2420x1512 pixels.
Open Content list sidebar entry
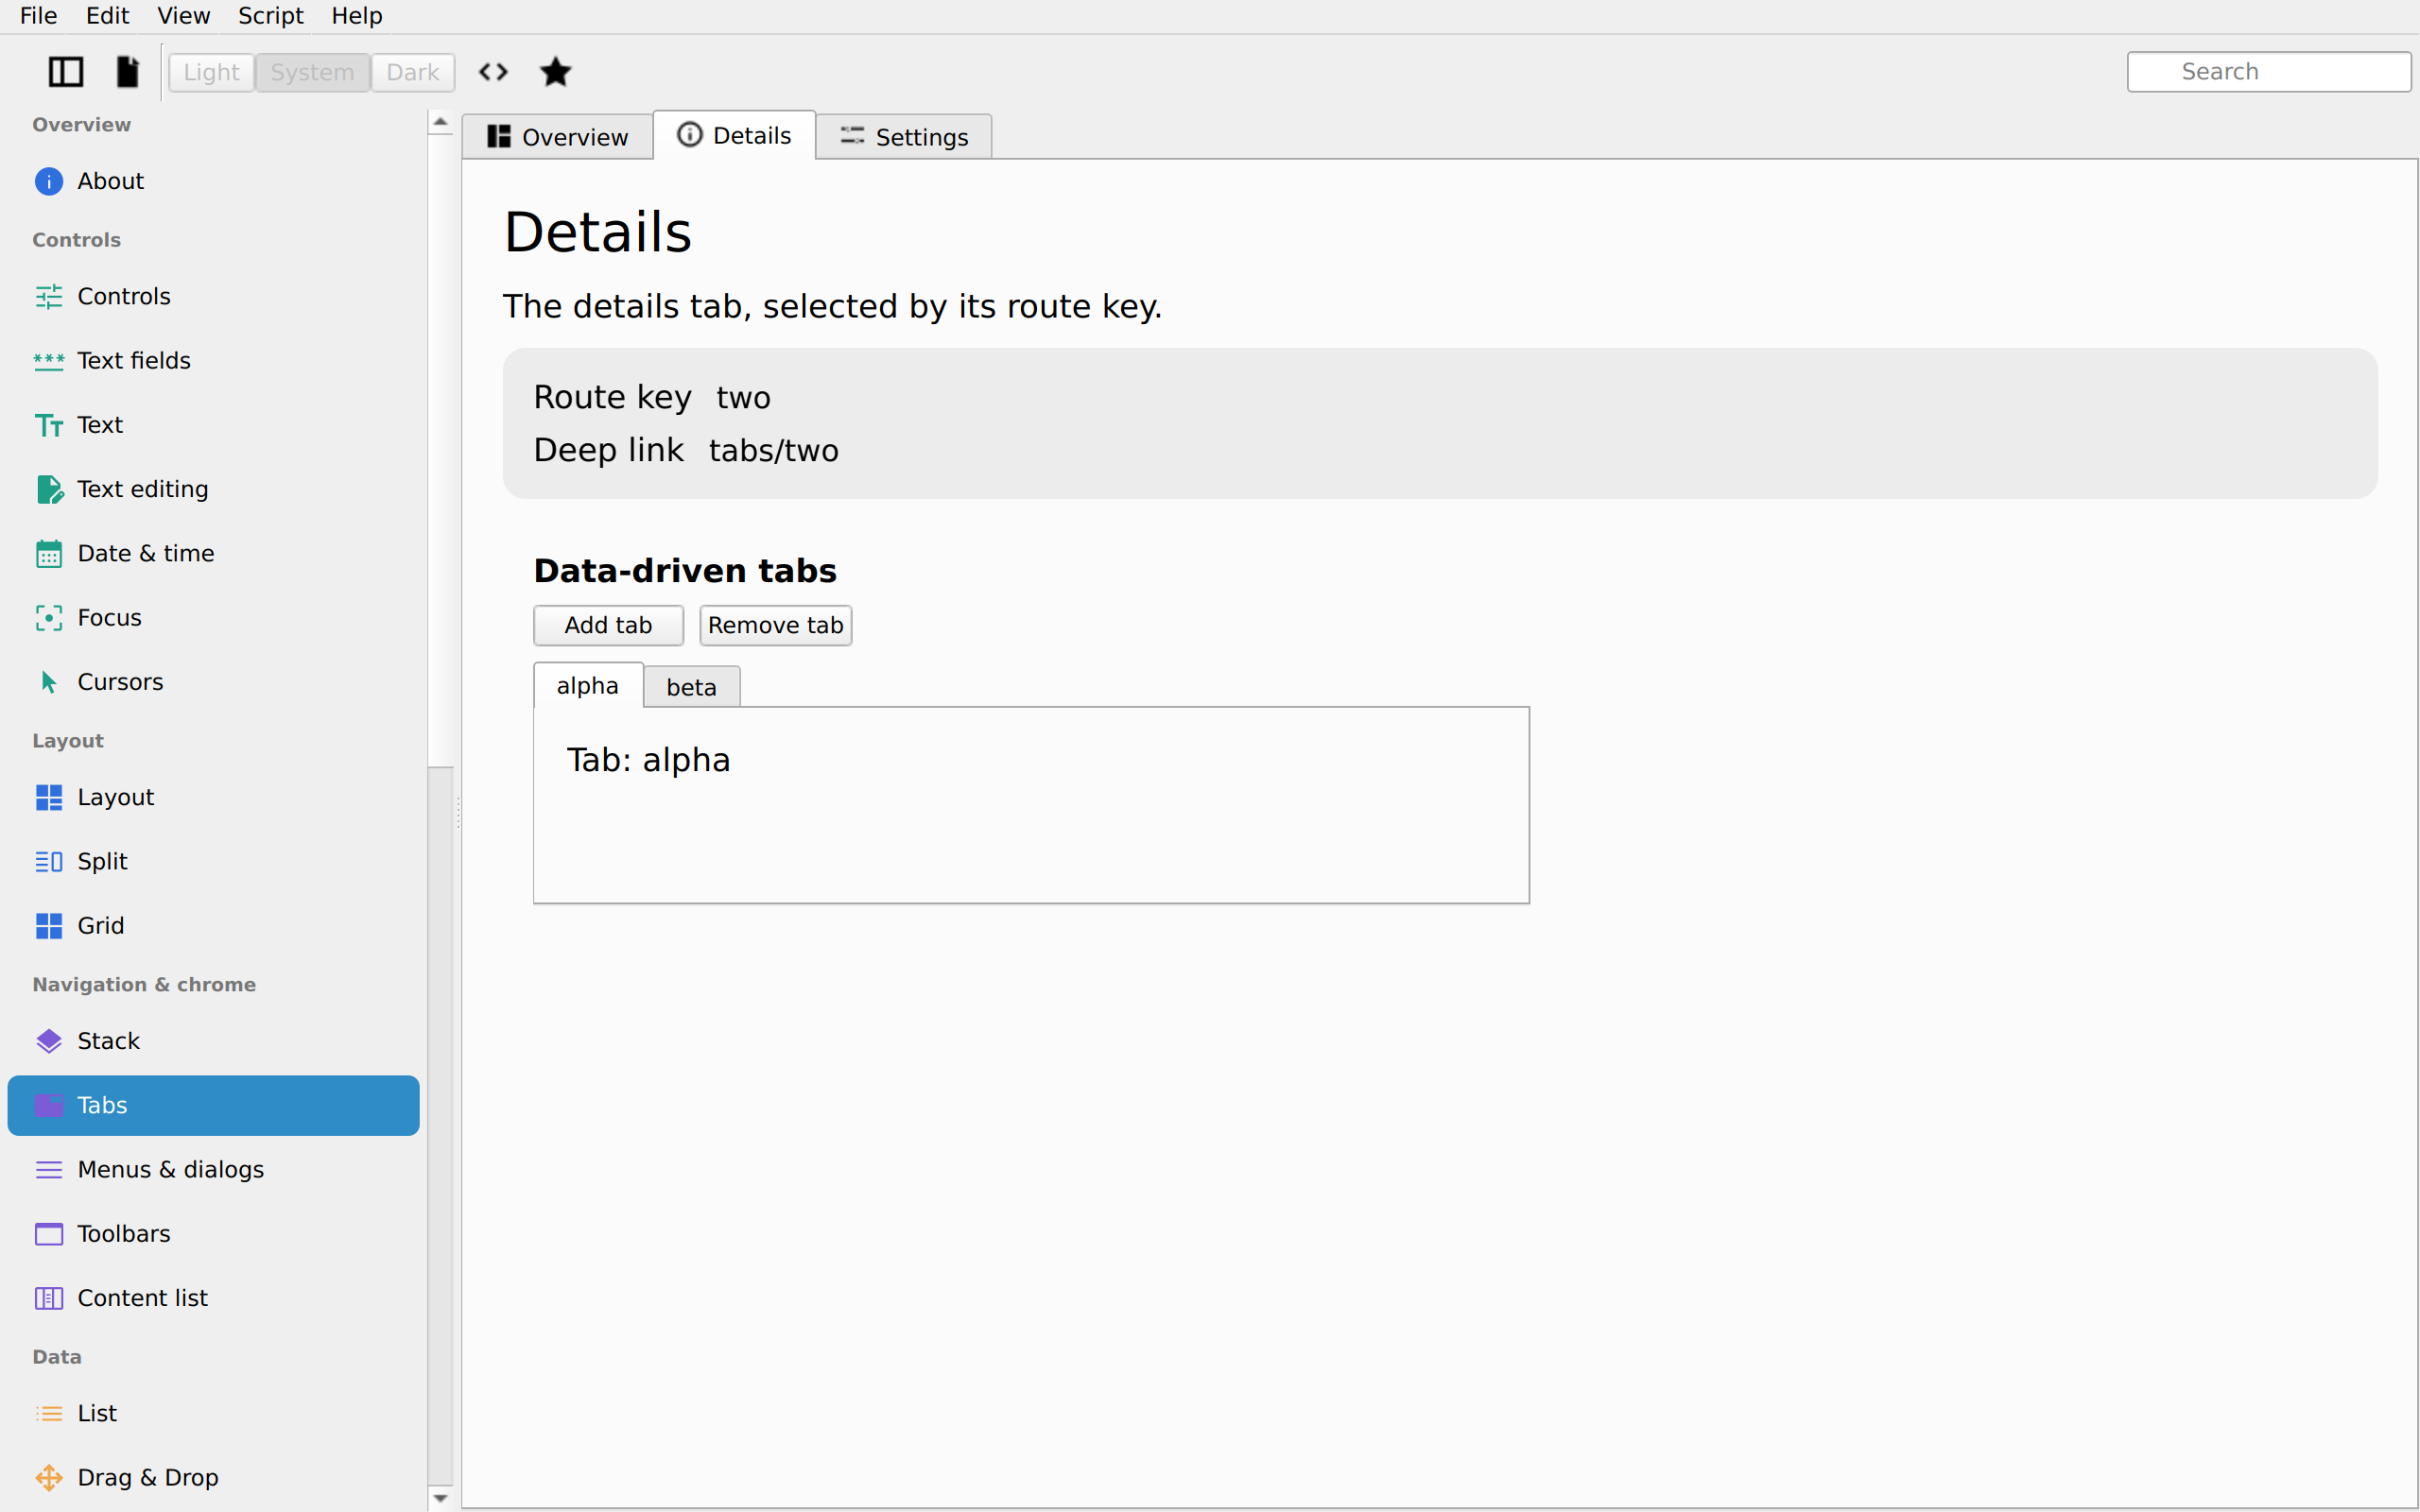tap(213, 1298)
